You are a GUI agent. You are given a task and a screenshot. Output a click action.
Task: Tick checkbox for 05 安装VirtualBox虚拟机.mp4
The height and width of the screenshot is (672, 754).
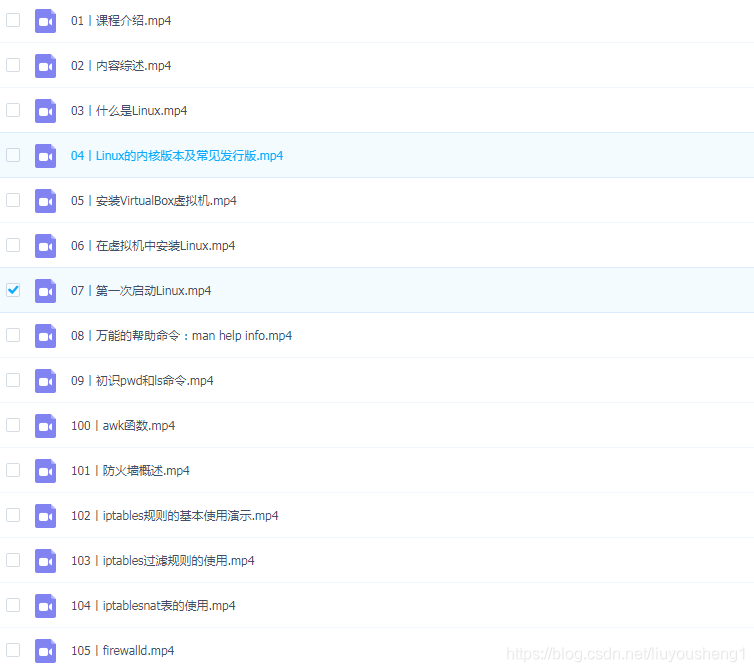13,200
